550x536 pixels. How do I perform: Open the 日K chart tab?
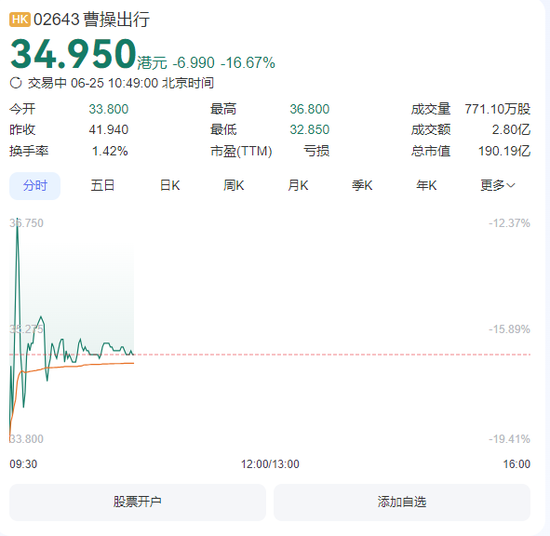170,185
